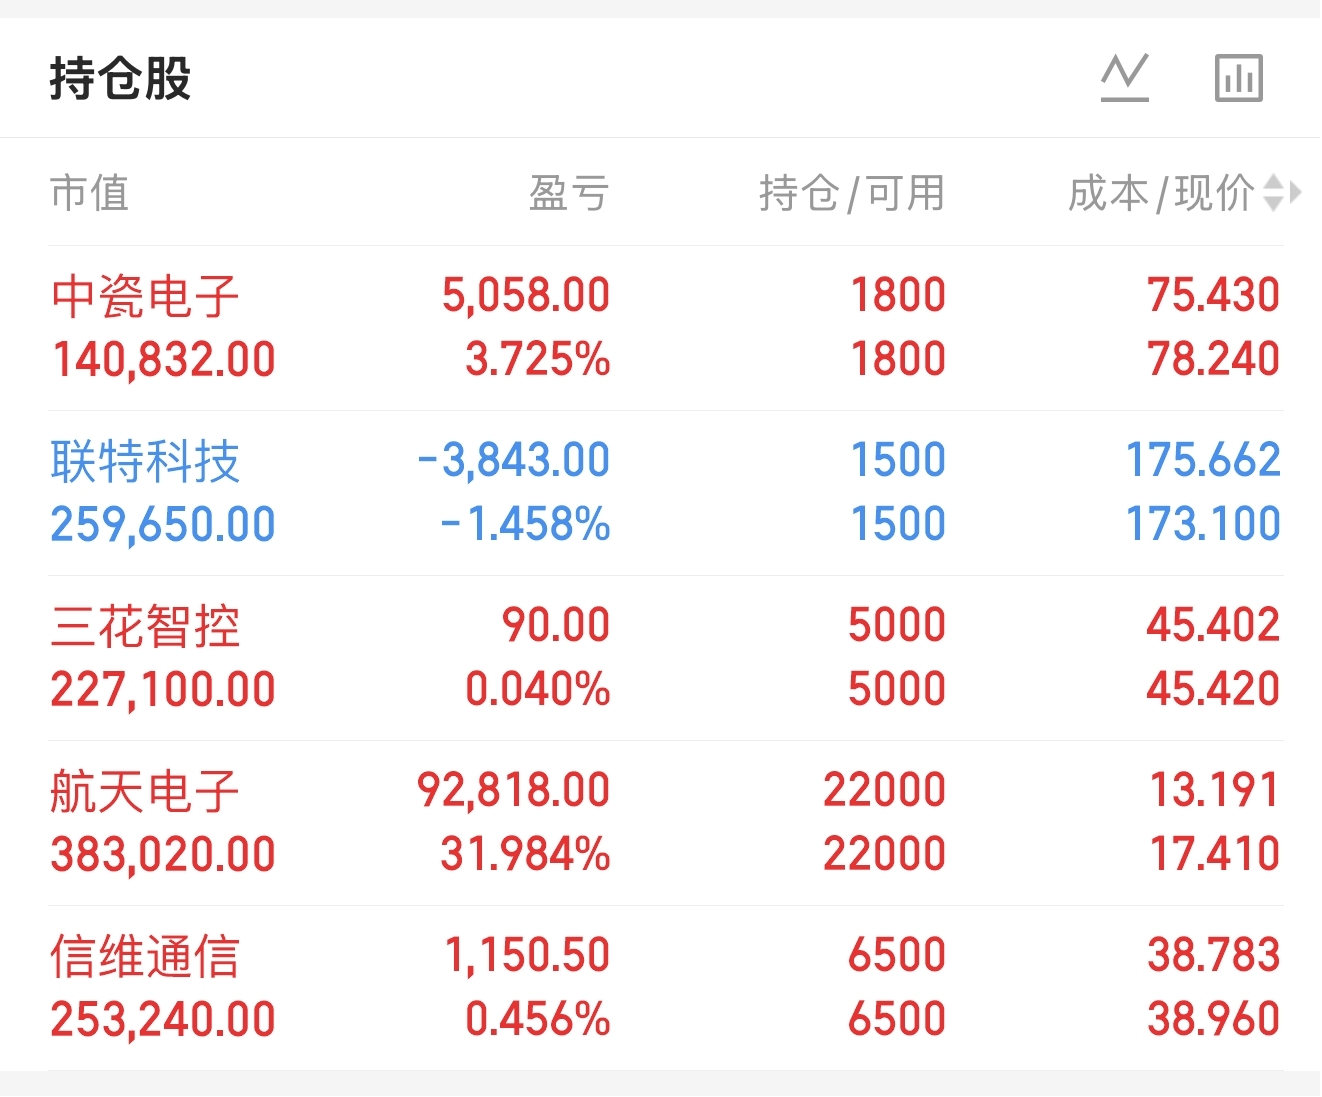Click the 成本/现价 column header text
The image size is (1322, 1097).
click(1160, 193)
